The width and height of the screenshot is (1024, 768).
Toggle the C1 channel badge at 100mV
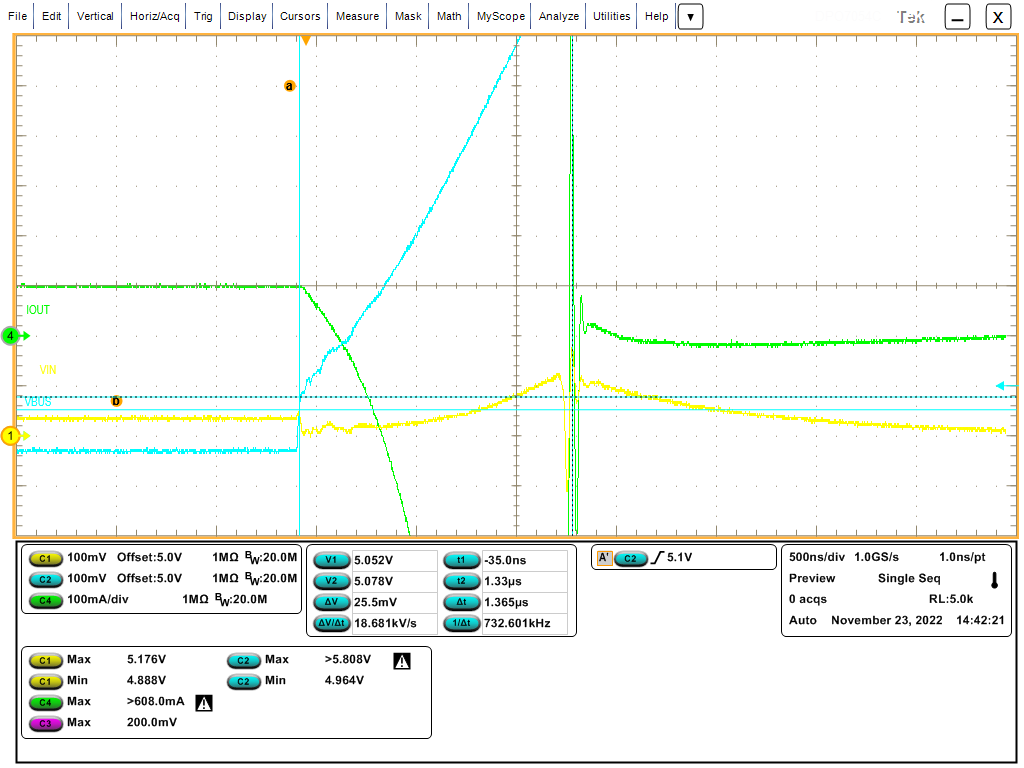pos(45,558)
